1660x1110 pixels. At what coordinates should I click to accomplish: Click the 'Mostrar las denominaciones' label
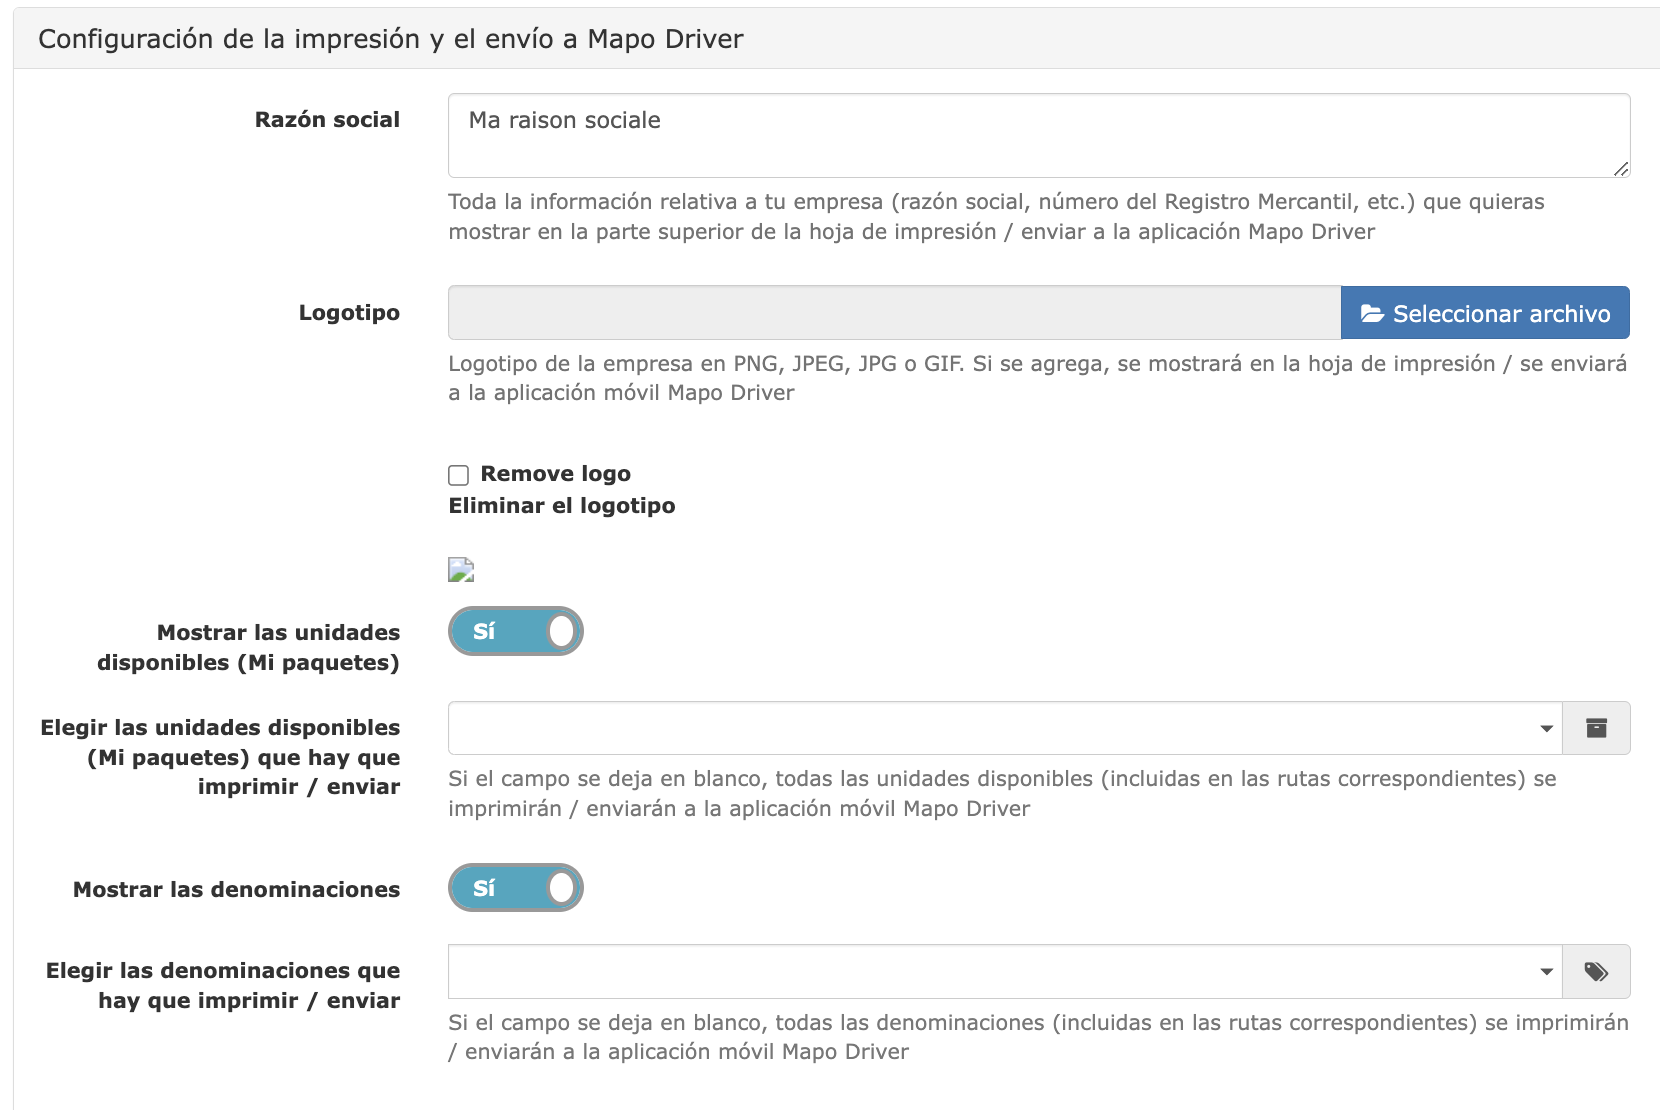pyautogui.click(x=236, y=890)
